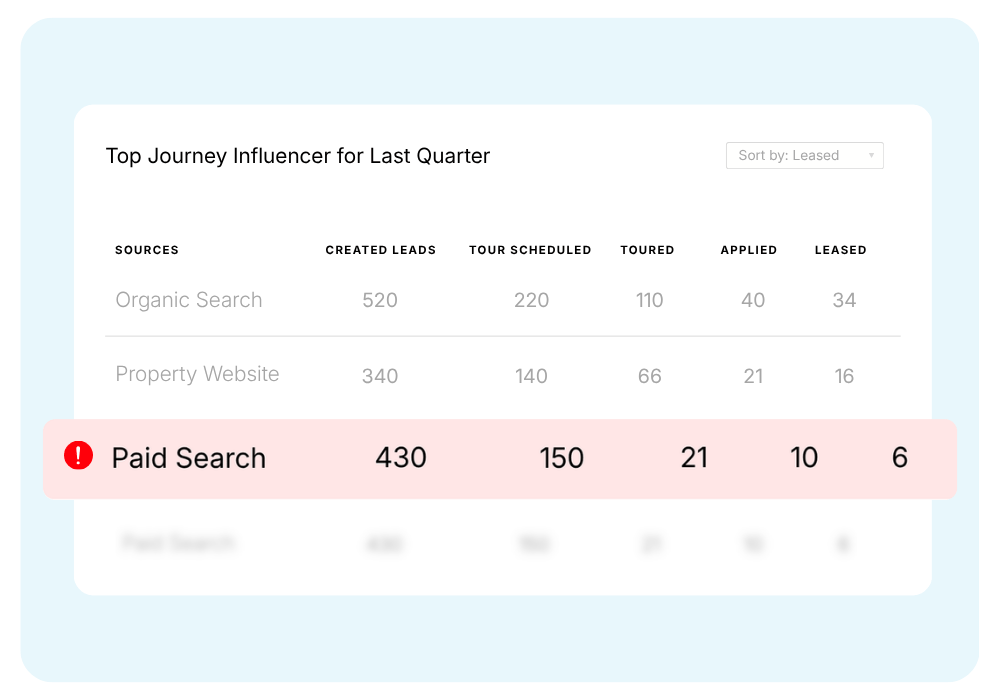Select the Organic Search source row
This screenshot has height=700, width=1000.
tap(503, 300)
